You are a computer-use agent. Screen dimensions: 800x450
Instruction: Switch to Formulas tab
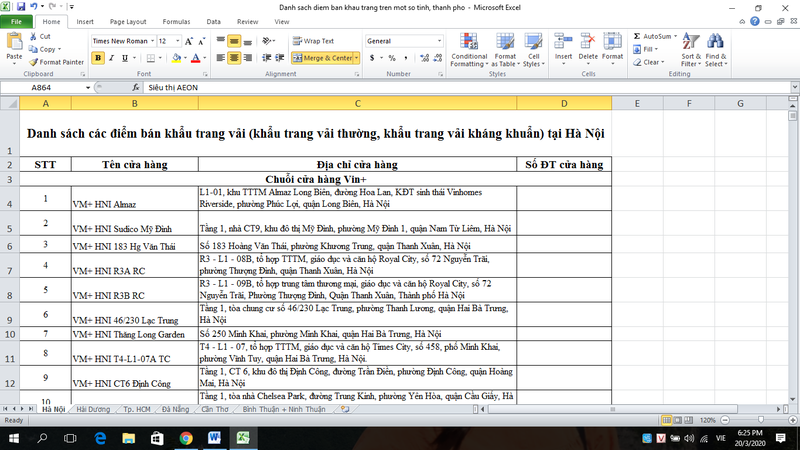(177, 21)
